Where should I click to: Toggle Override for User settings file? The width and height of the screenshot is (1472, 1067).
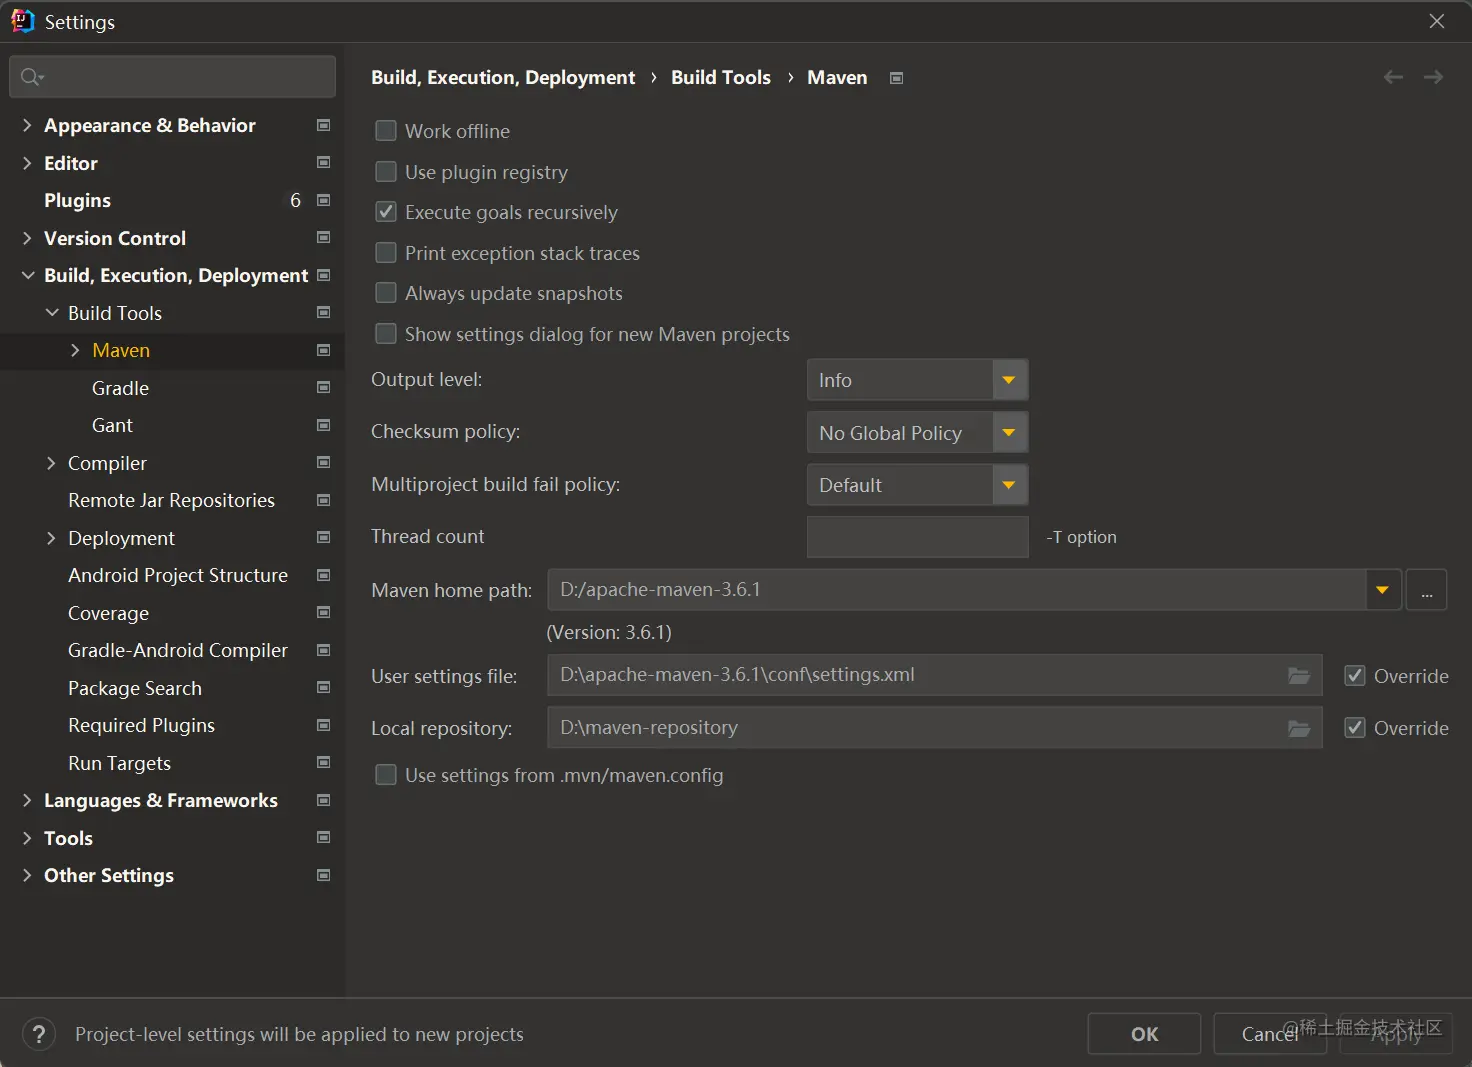1355,676
